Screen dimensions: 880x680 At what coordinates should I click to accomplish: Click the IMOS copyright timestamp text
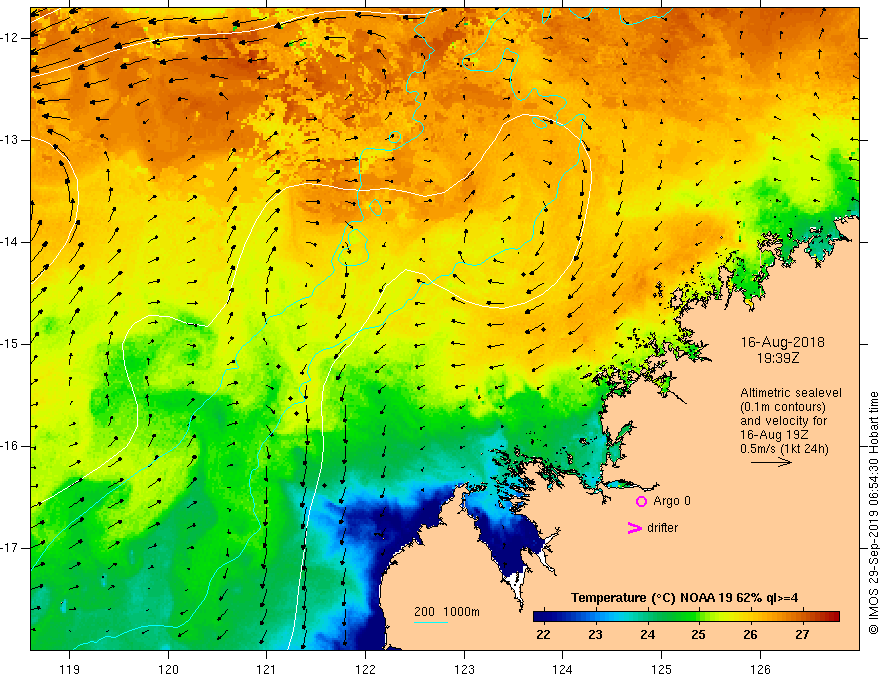pos(873,513)
